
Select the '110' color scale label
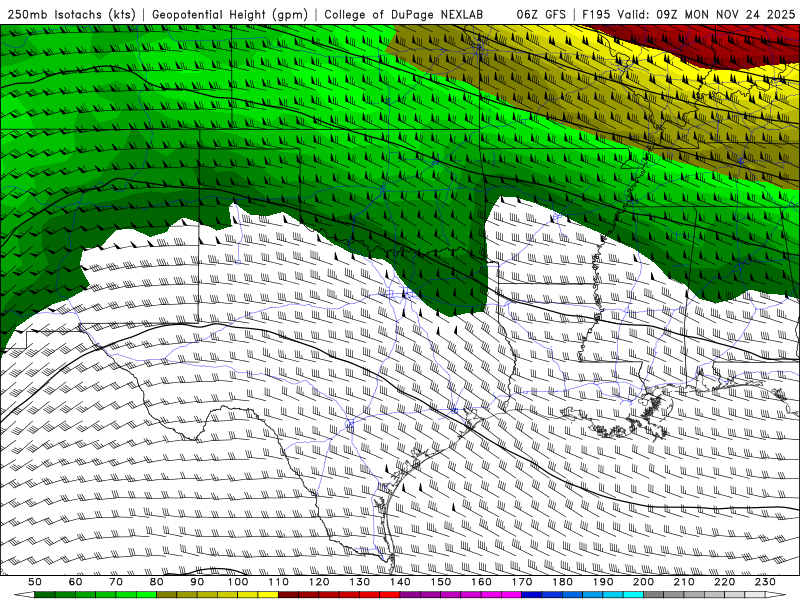pyautogui.click(x=279, y=582)
